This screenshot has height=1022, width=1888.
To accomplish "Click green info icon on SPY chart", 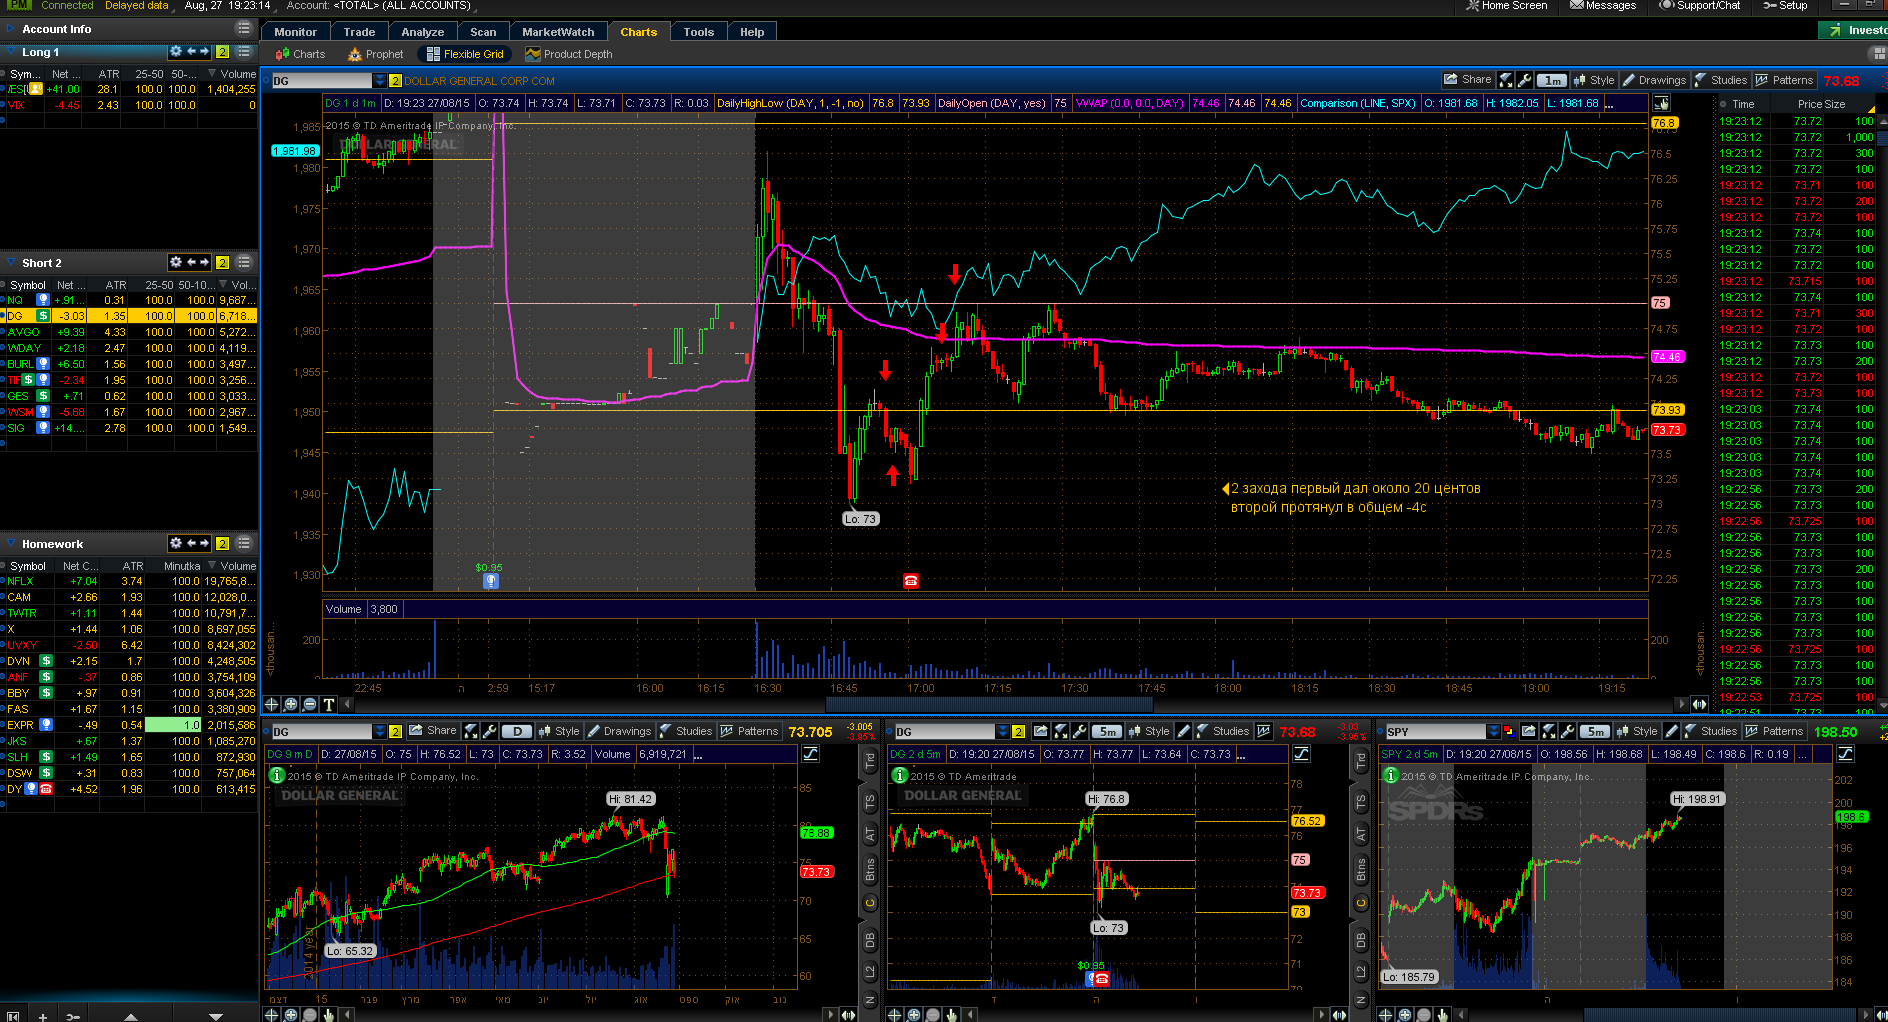I will [1390, 775].
